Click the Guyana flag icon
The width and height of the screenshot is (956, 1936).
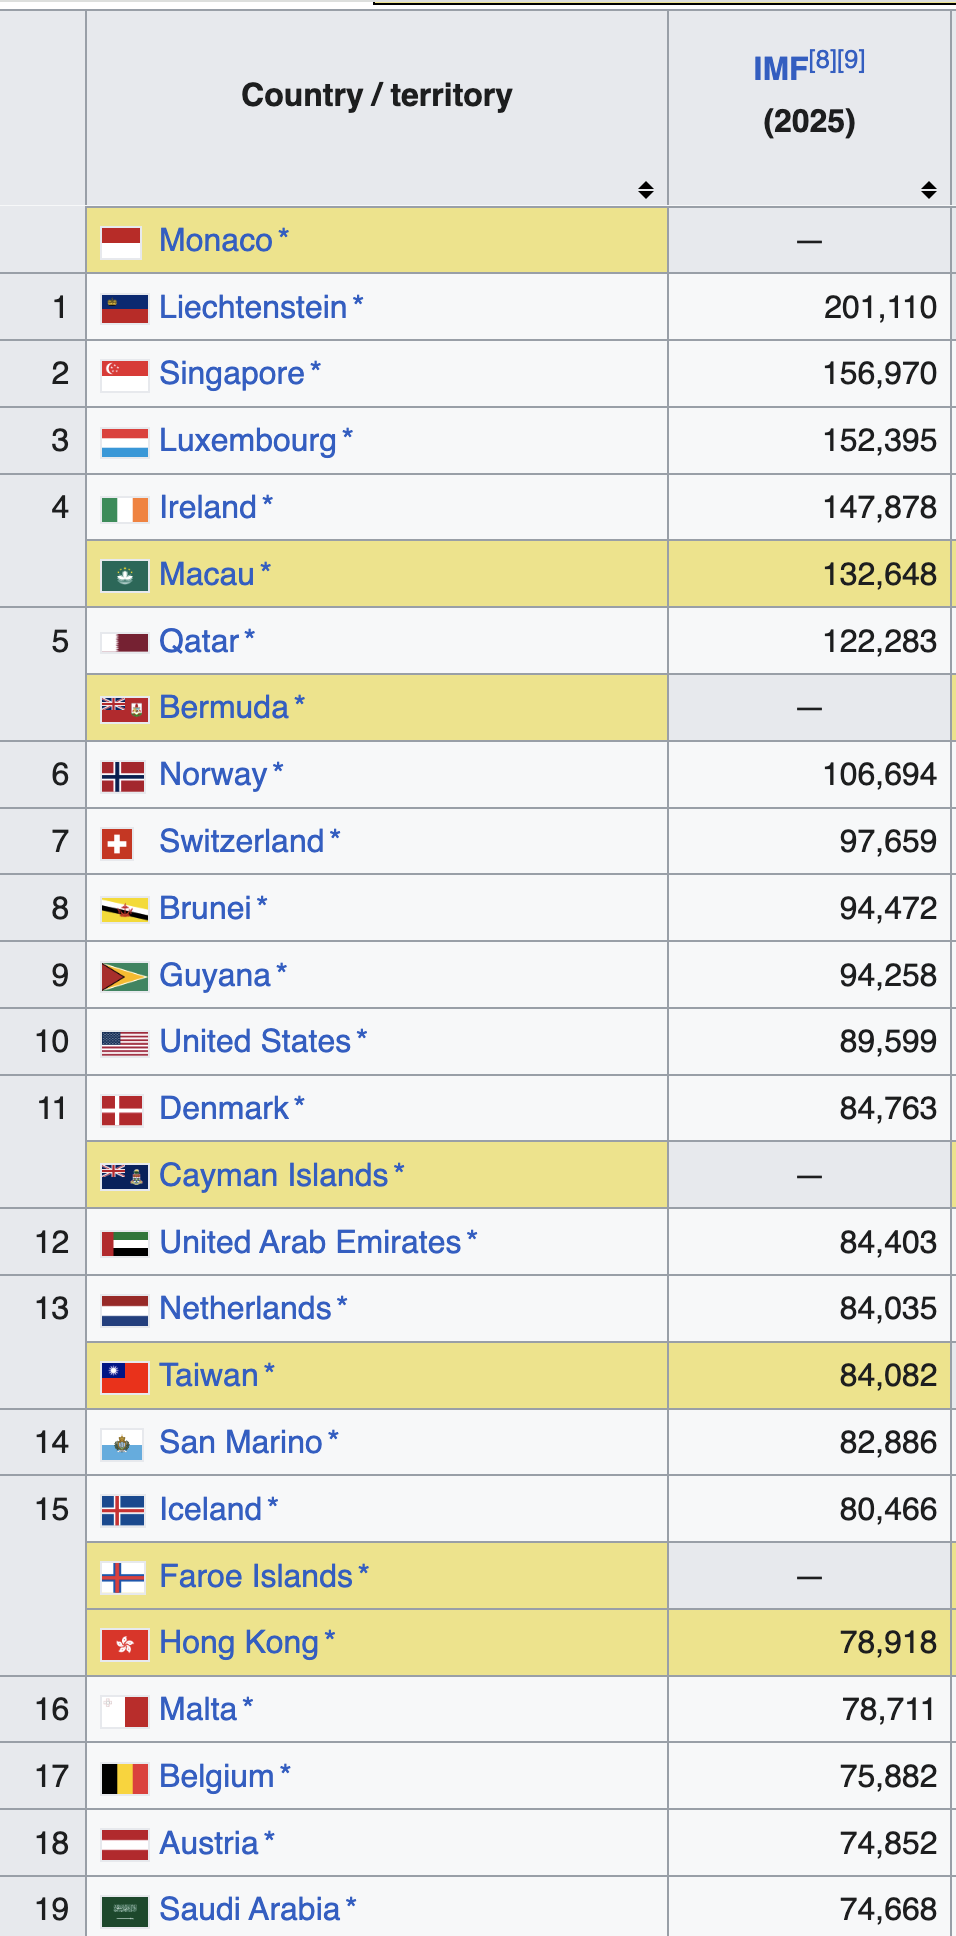[125, 976]
